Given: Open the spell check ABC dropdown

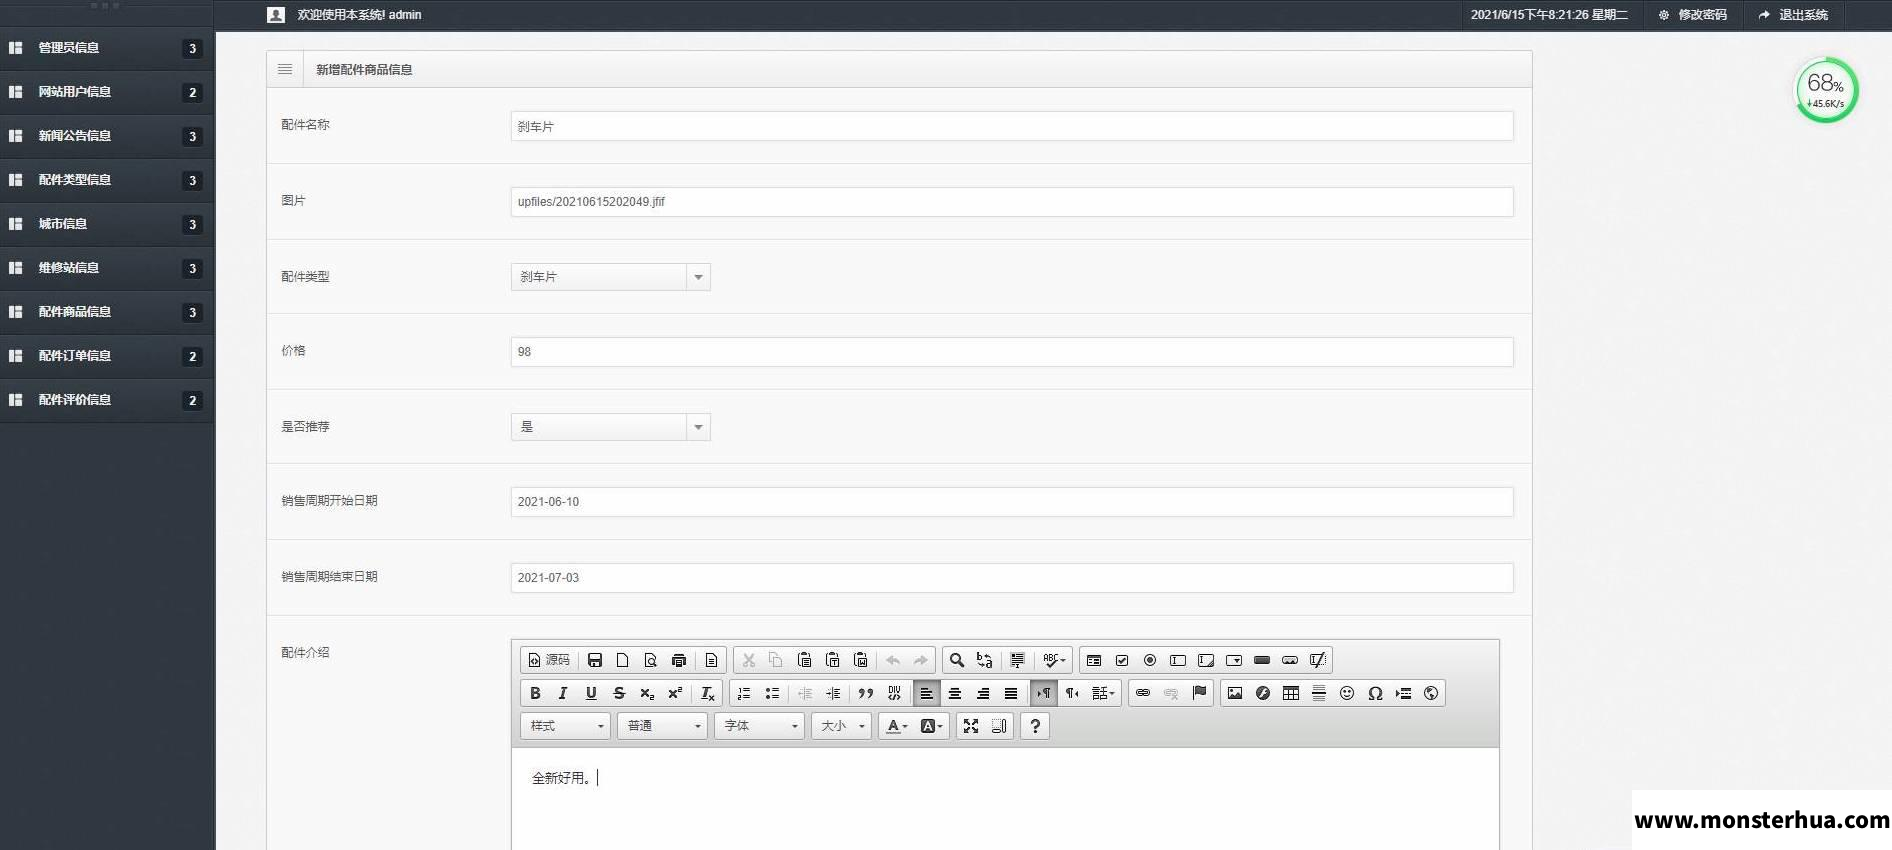Looking at the screenshot, I should (x=1053, y=660).
